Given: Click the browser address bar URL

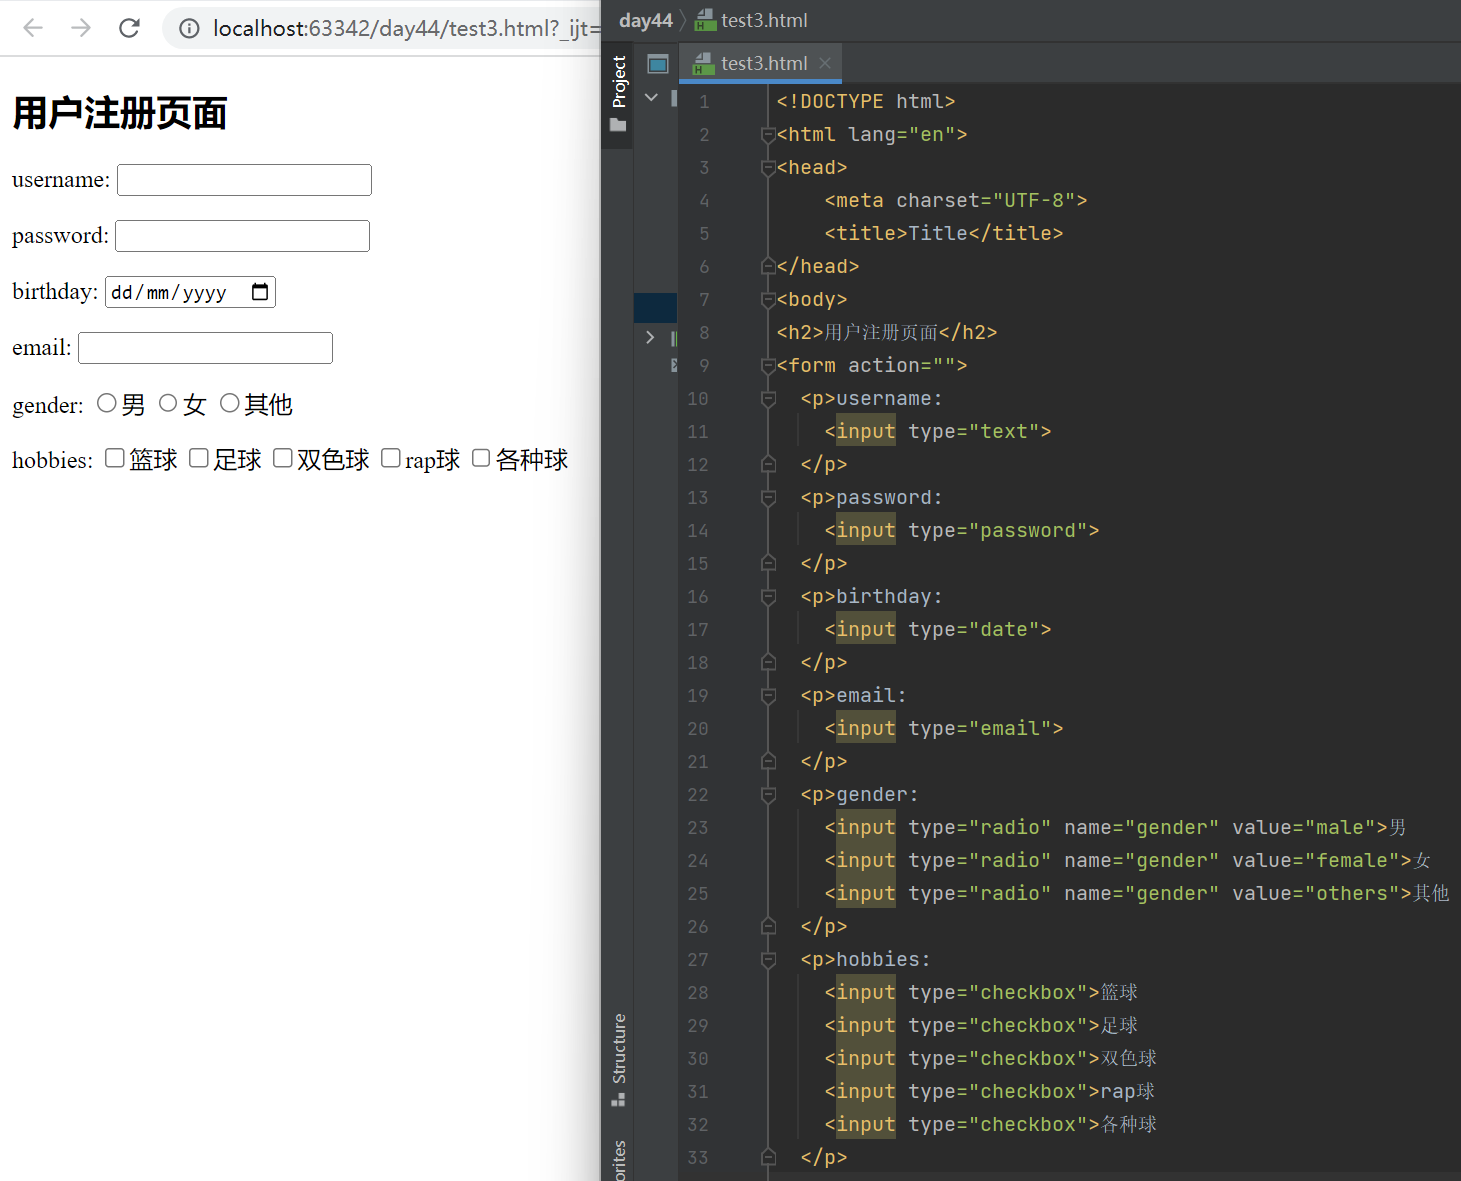Looking at the screenshot, I should pyautogui.click(x=405, y=28).
